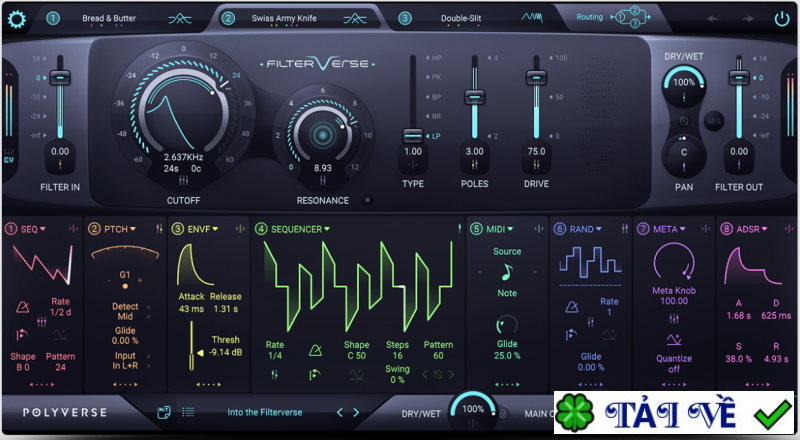Open modulator 5 MIDI type dropdown
Viewport: 800px width, 440px height.
[499, 229]
